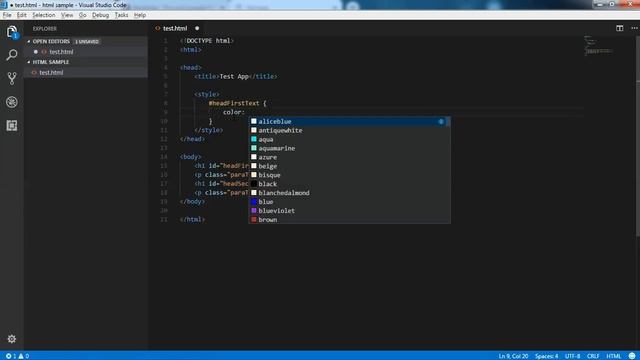Viewport: 640px width, 360px height.
Task: Click CRLF line ending in status bar
Action: pos(593,356)
